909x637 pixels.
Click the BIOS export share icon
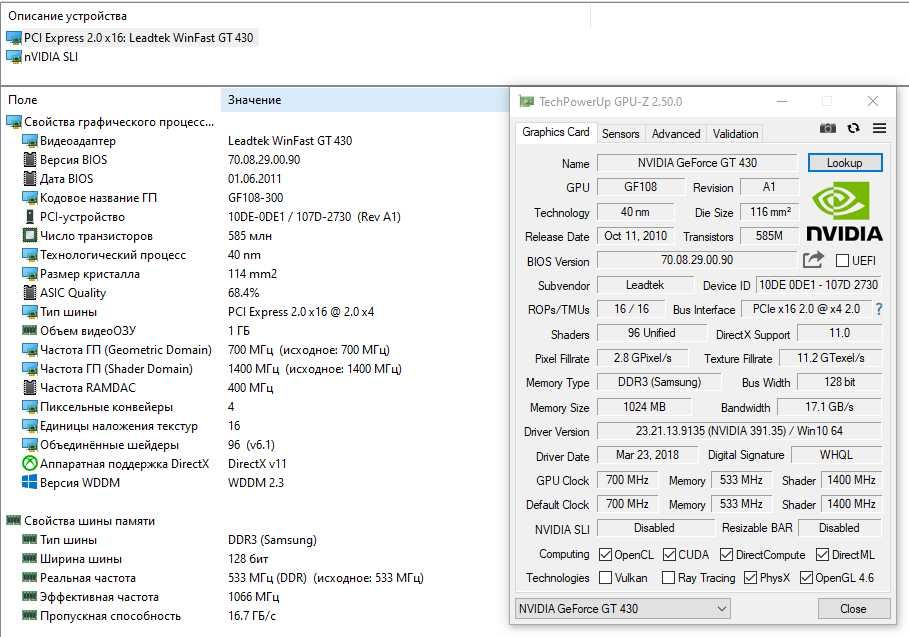(813, 260)
